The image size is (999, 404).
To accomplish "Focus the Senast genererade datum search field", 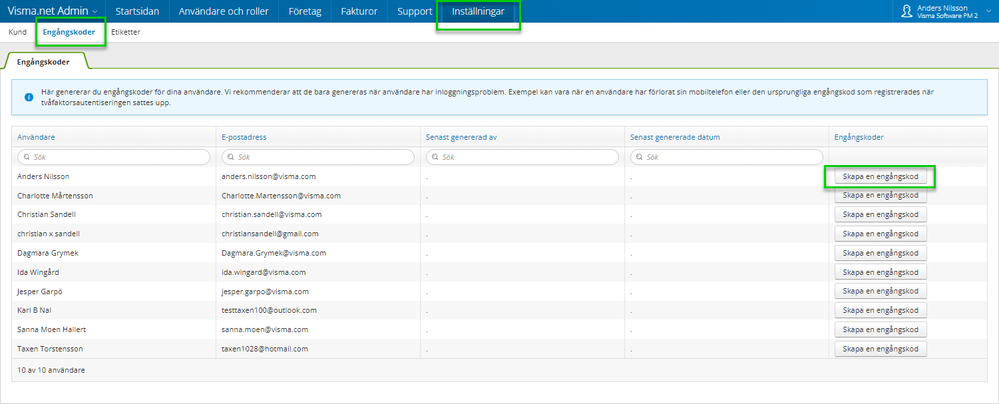I will (726, 157).
